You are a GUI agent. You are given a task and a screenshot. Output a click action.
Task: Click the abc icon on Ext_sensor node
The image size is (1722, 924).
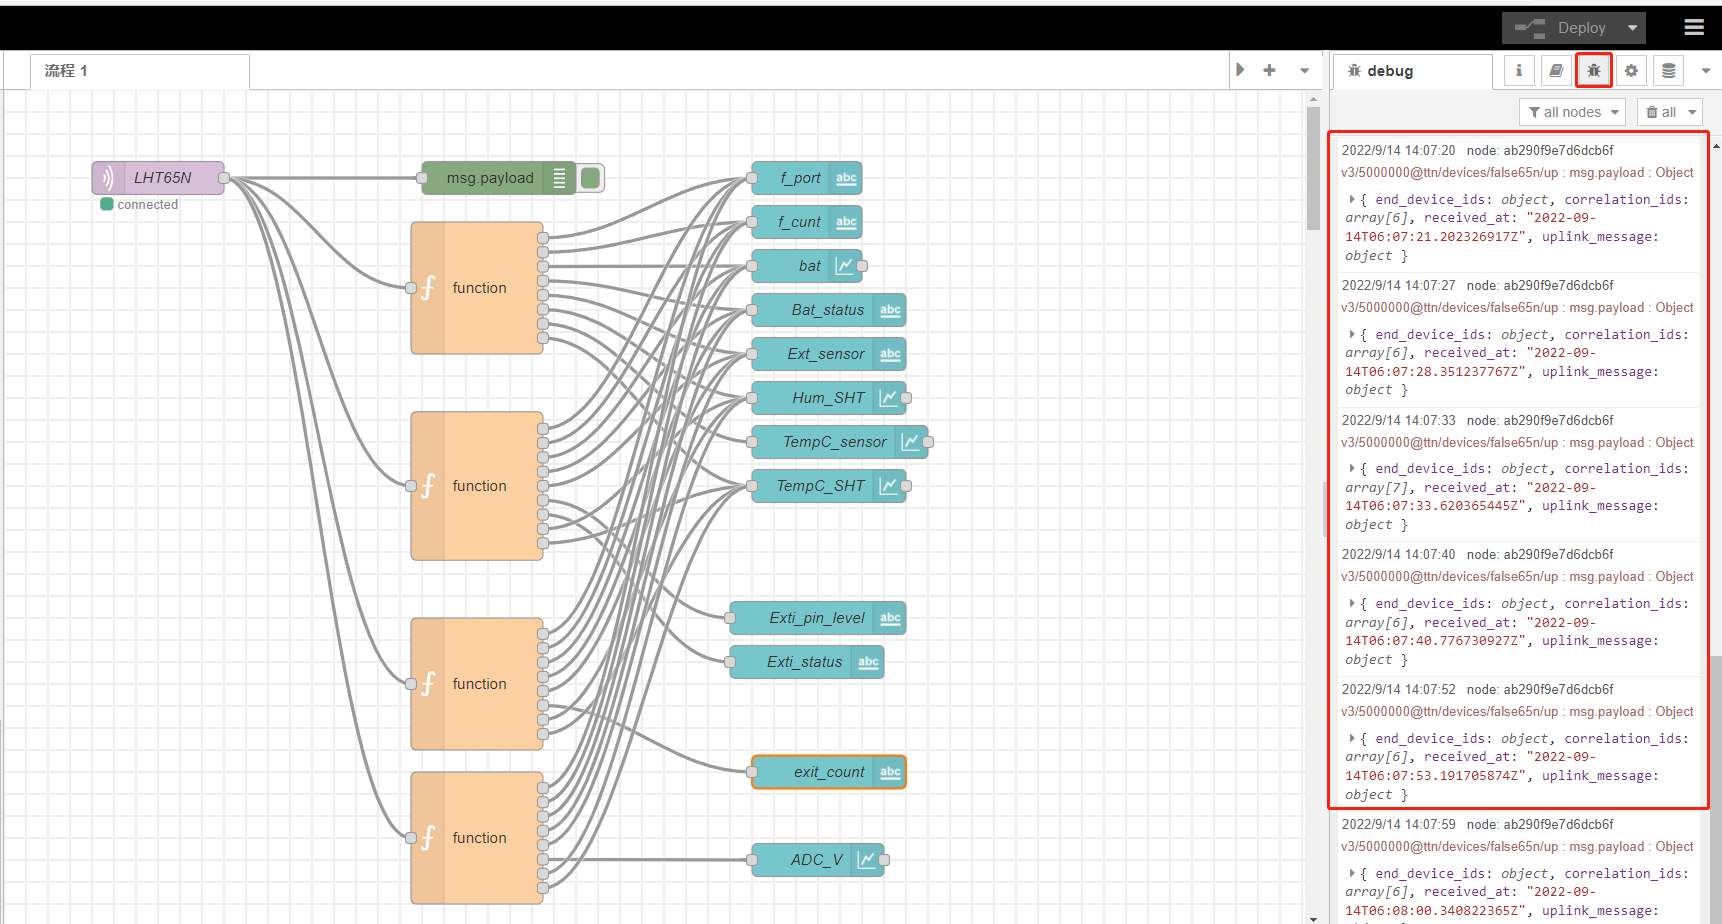click(890, 354)
